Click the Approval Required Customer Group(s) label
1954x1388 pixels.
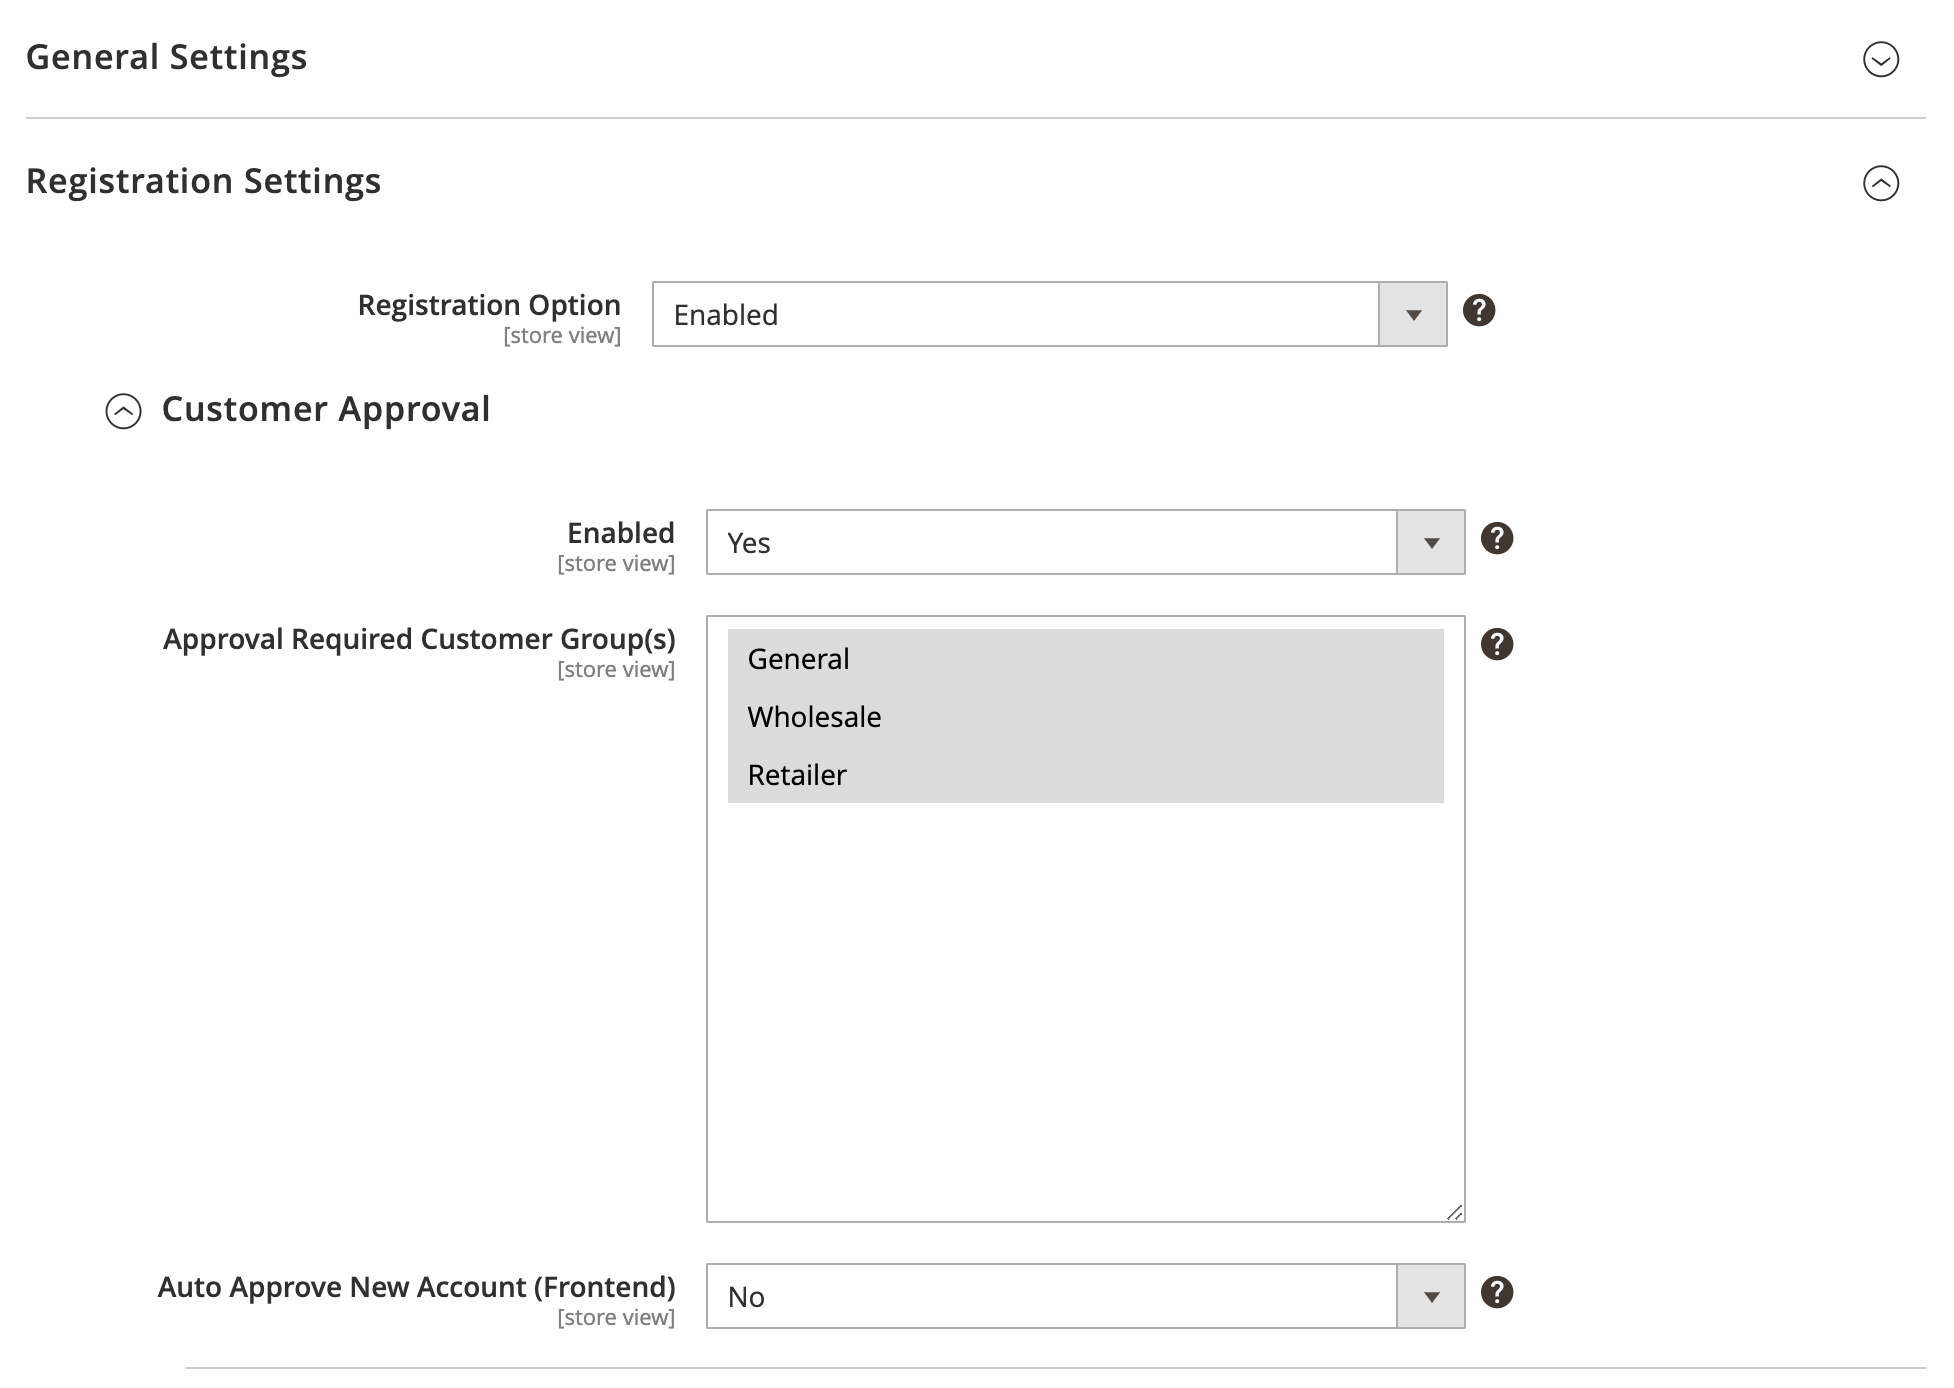click(x=419, y=639)
